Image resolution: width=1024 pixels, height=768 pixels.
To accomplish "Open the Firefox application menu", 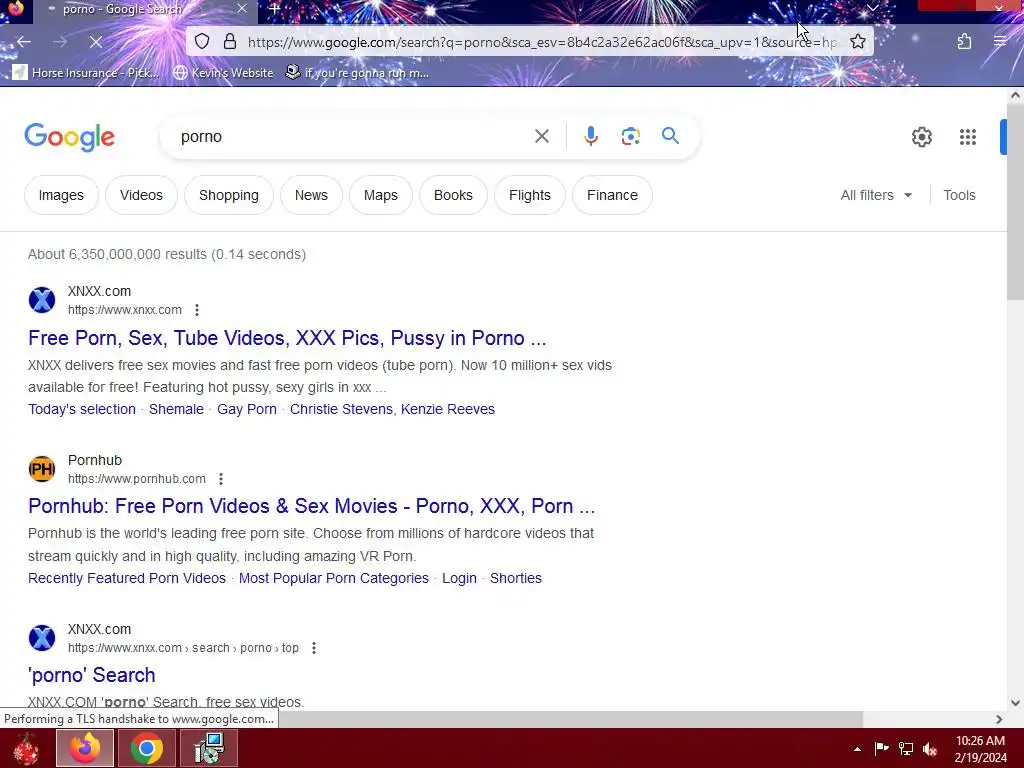I will pos(1000,42).
